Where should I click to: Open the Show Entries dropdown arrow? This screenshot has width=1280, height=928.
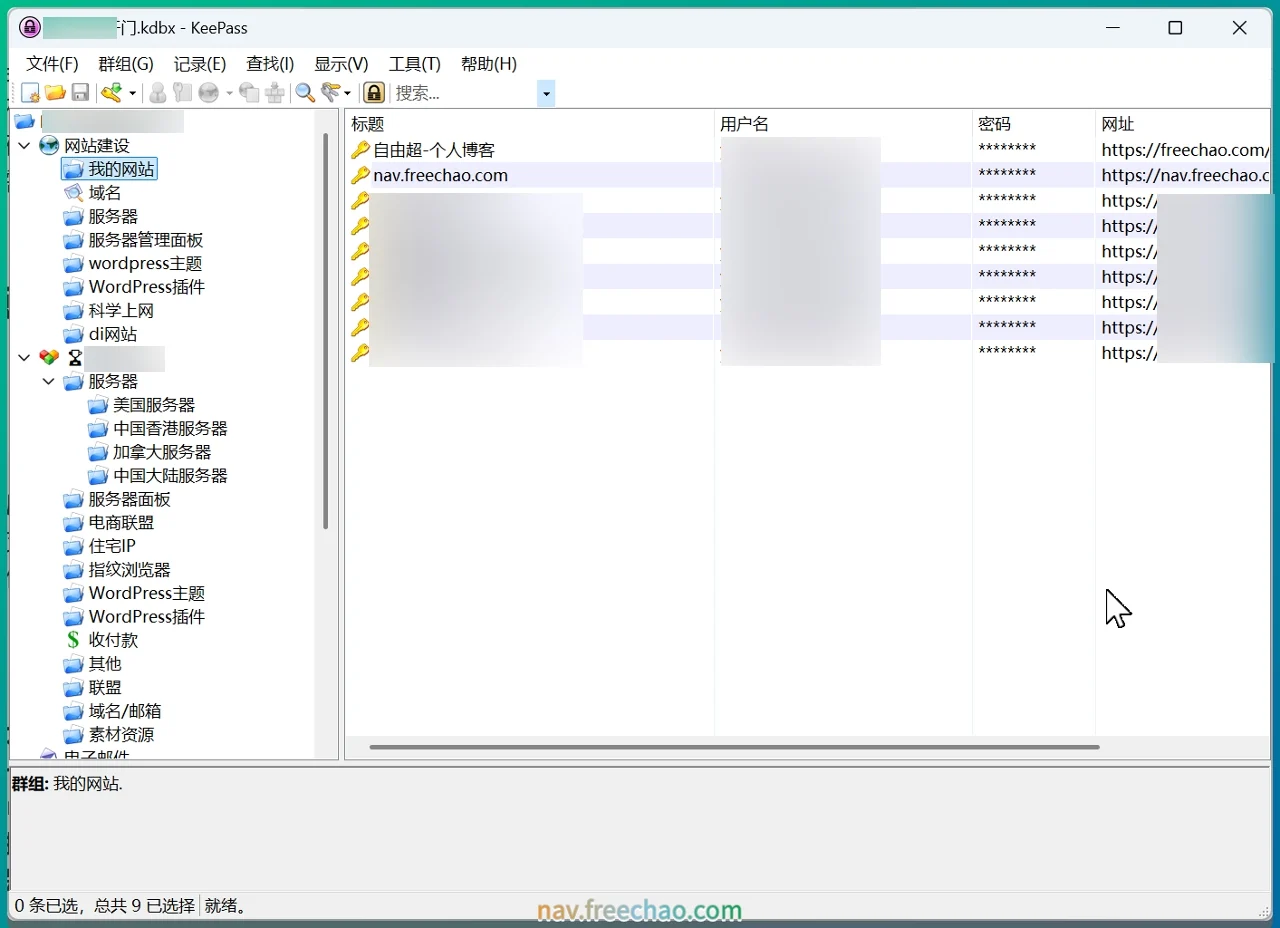pos(348,93)
